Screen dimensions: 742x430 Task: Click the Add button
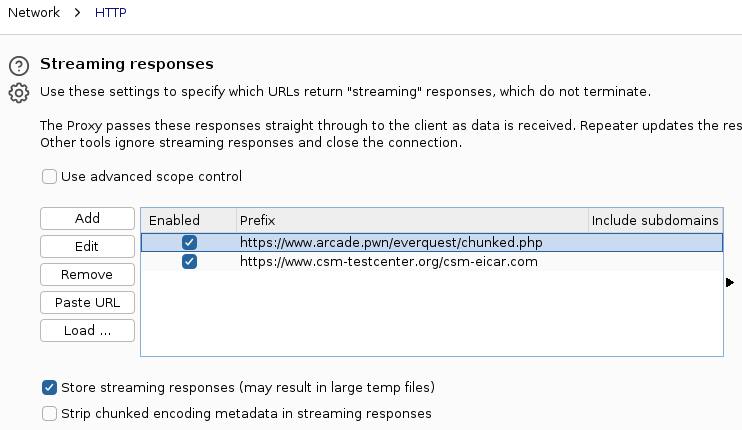[x=88, y=219]
